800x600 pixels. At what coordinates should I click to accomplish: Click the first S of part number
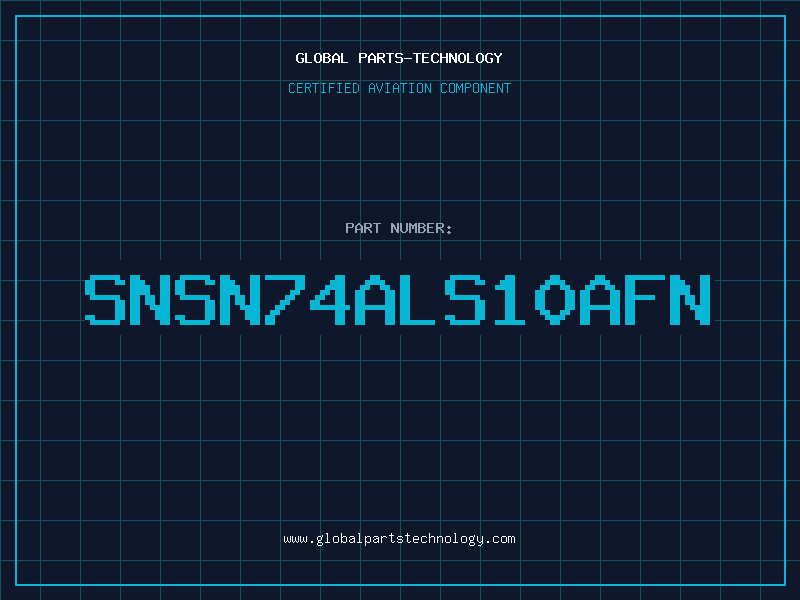click(105, 300)
